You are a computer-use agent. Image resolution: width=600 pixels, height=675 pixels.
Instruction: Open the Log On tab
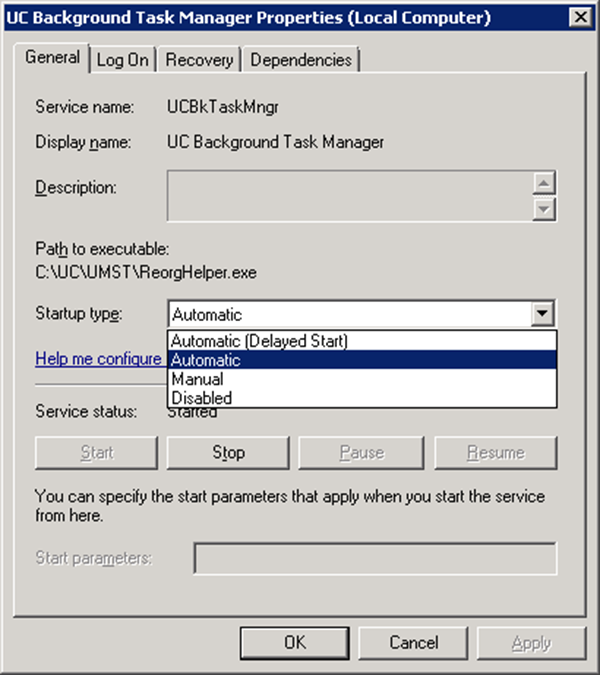tap(122, 60)
